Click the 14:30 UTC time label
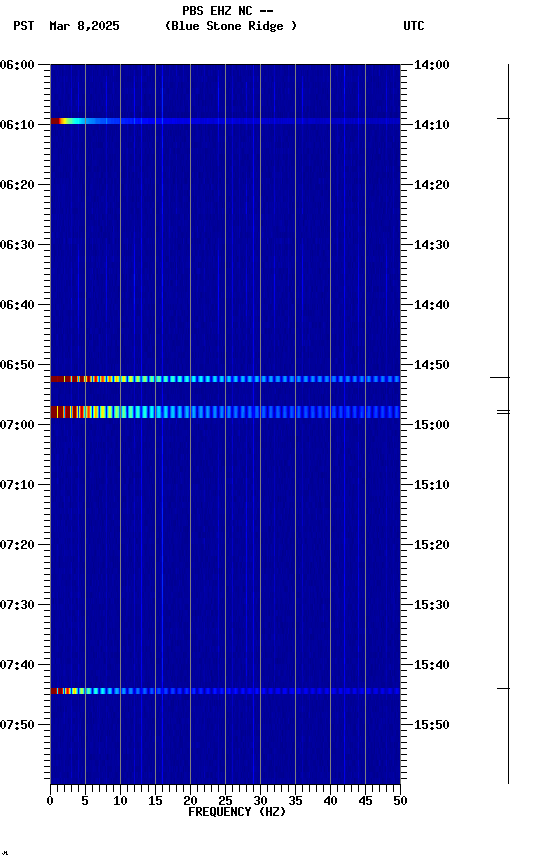Viewport: 552px width, 864px height. 432,245
